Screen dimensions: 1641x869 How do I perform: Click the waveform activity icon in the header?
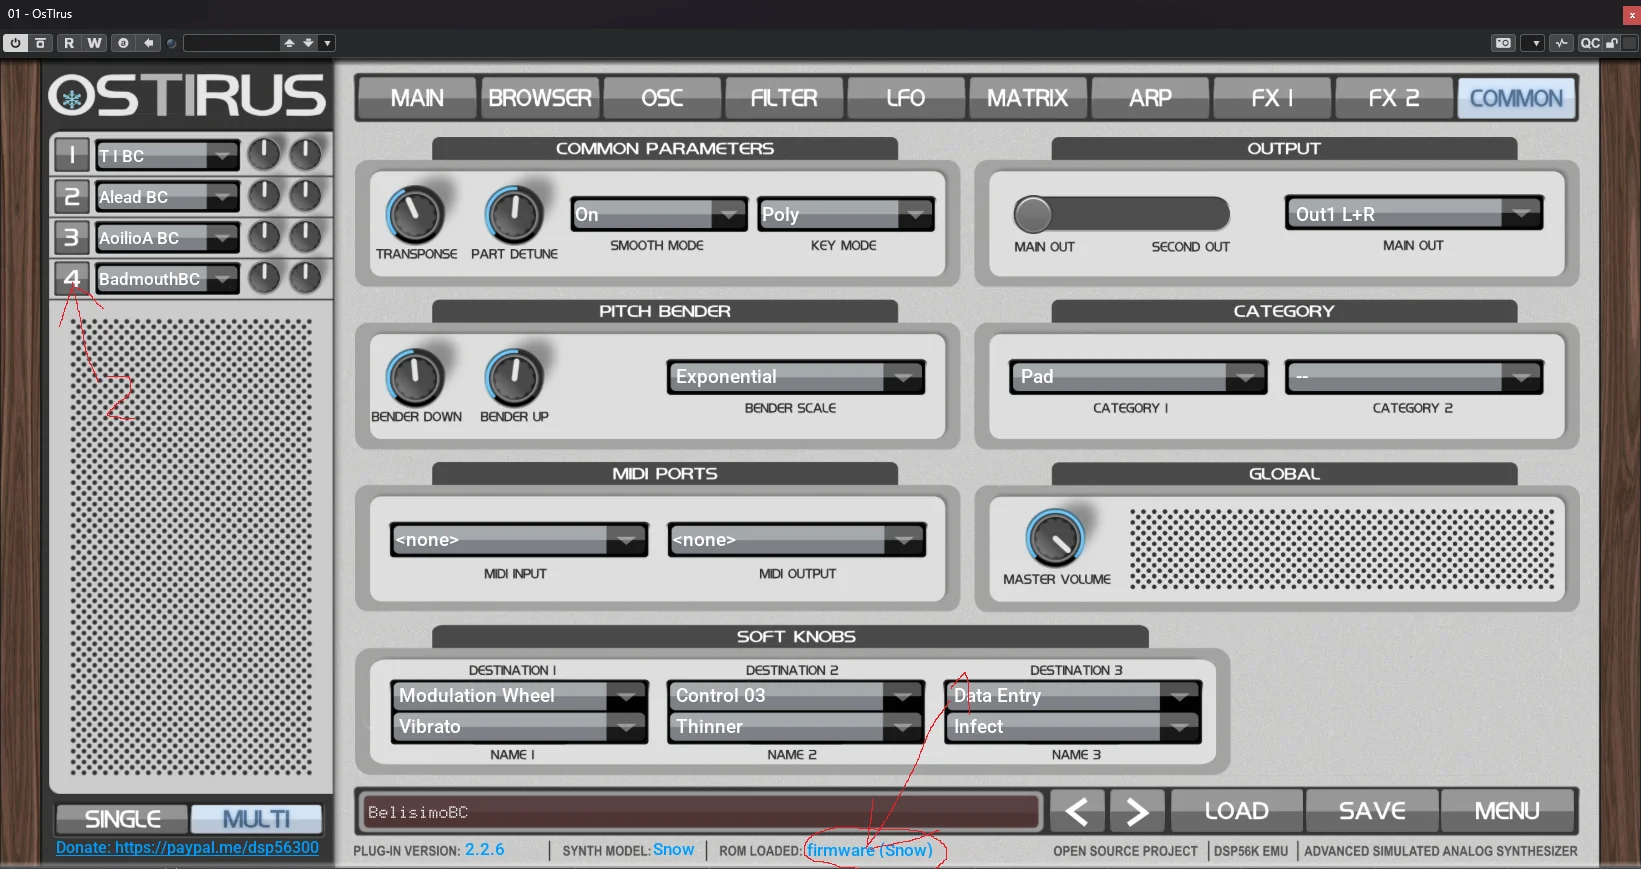pos(1562,43)
